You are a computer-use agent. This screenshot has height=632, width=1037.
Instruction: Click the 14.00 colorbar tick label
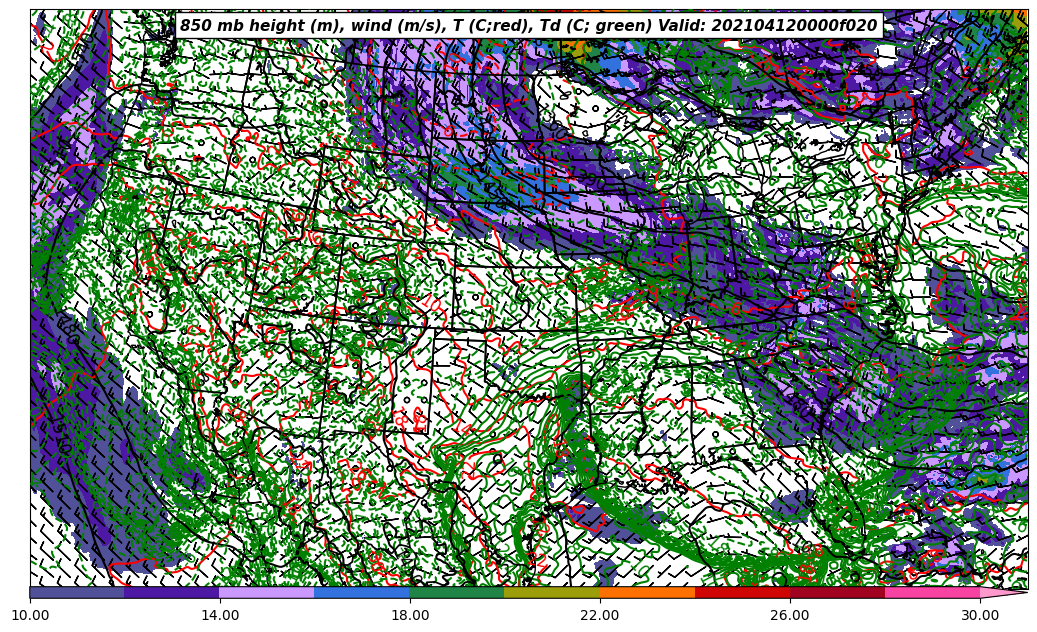coord(220,616)
